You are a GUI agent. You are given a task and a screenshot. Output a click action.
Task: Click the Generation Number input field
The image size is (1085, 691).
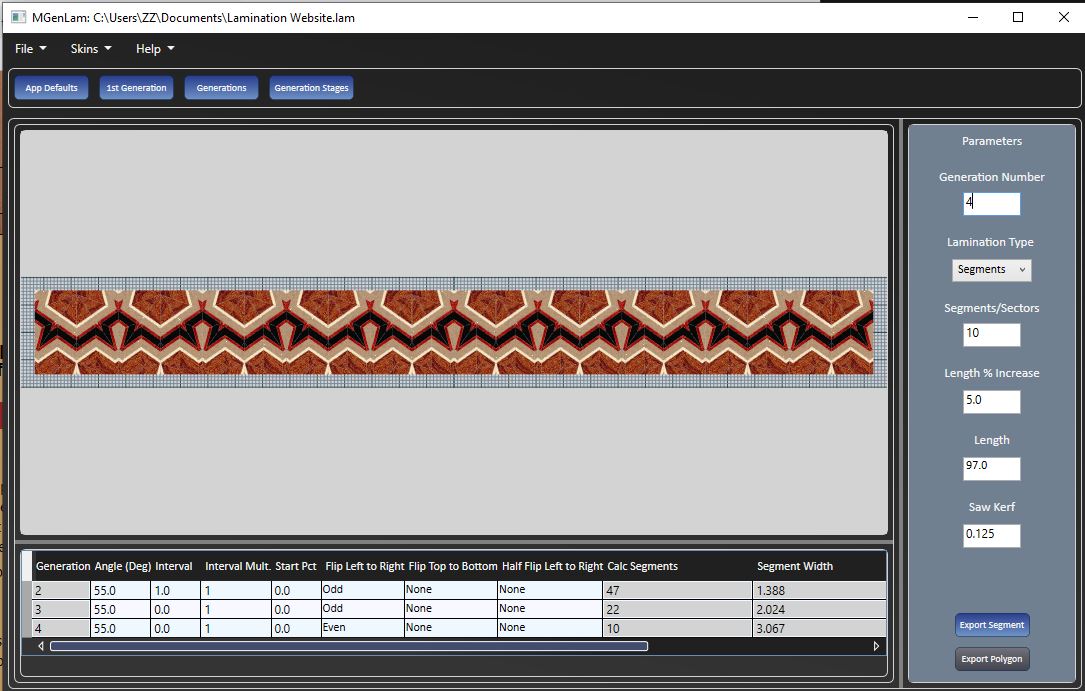[991, 204]
